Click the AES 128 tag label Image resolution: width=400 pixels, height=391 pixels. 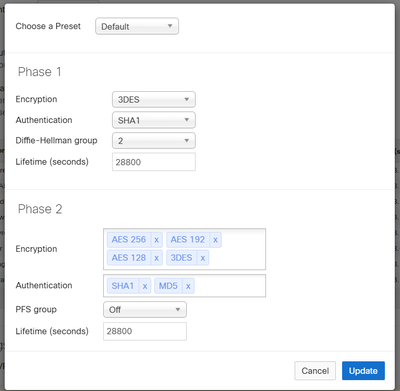[129, 258]
